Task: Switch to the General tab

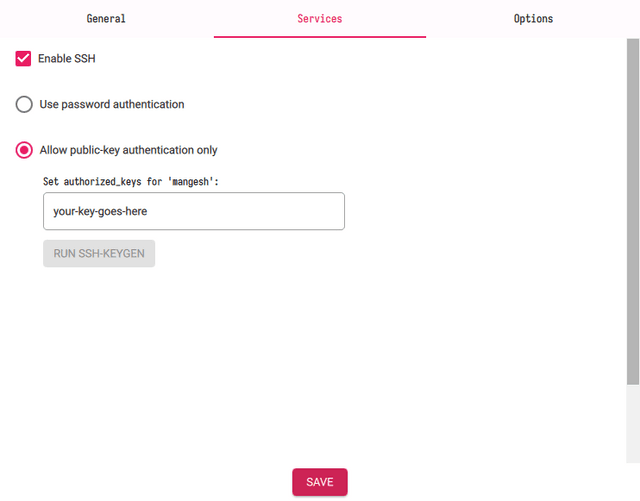Action: [106, 19]
